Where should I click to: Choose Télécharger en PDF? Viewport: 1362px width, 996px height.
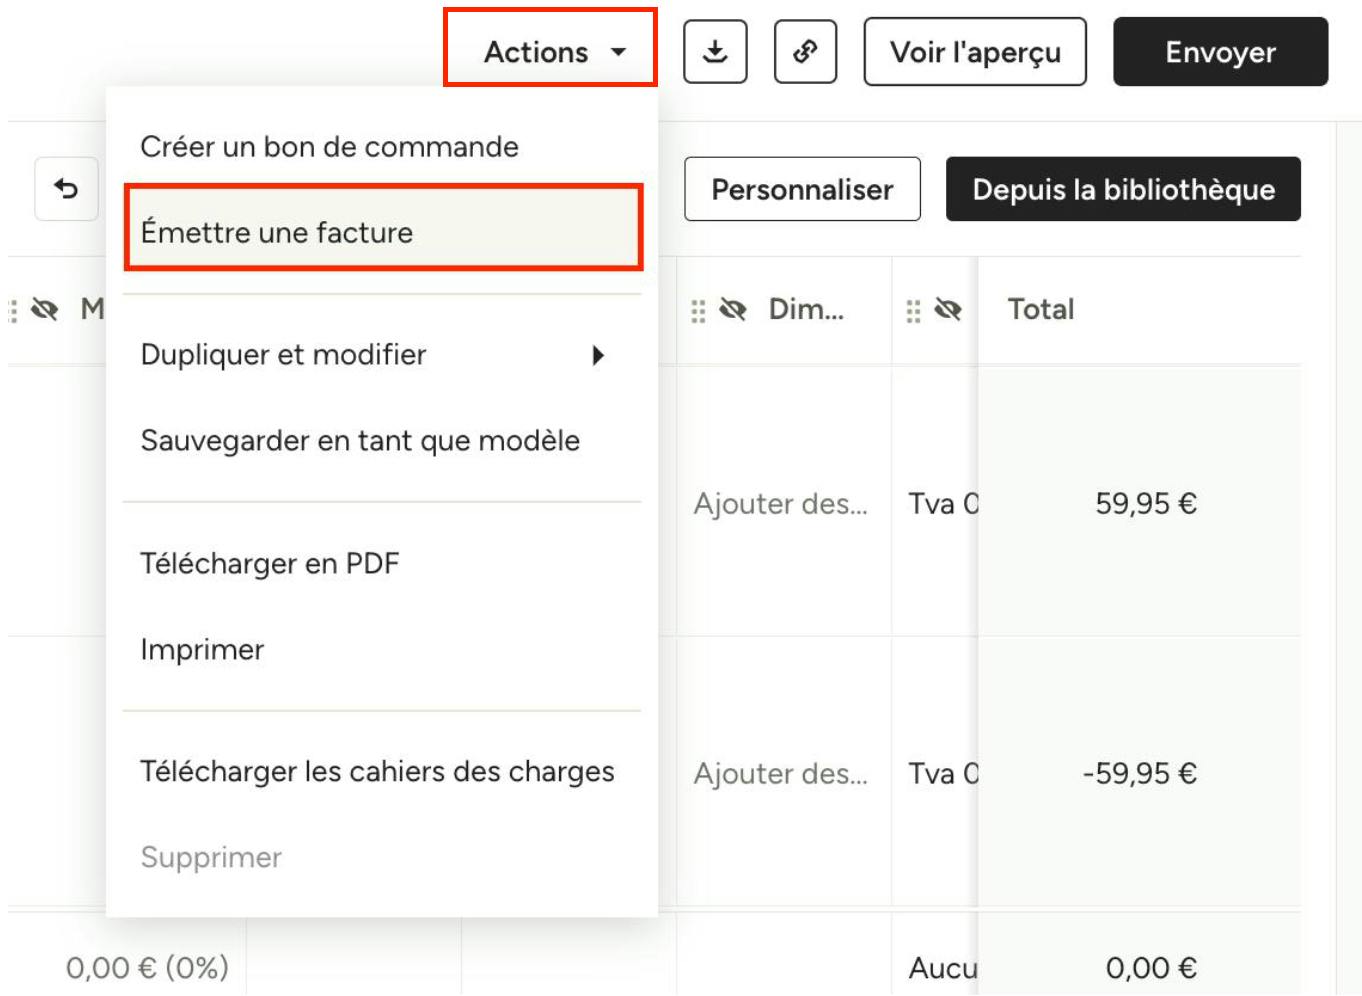[x=270, y=563]
